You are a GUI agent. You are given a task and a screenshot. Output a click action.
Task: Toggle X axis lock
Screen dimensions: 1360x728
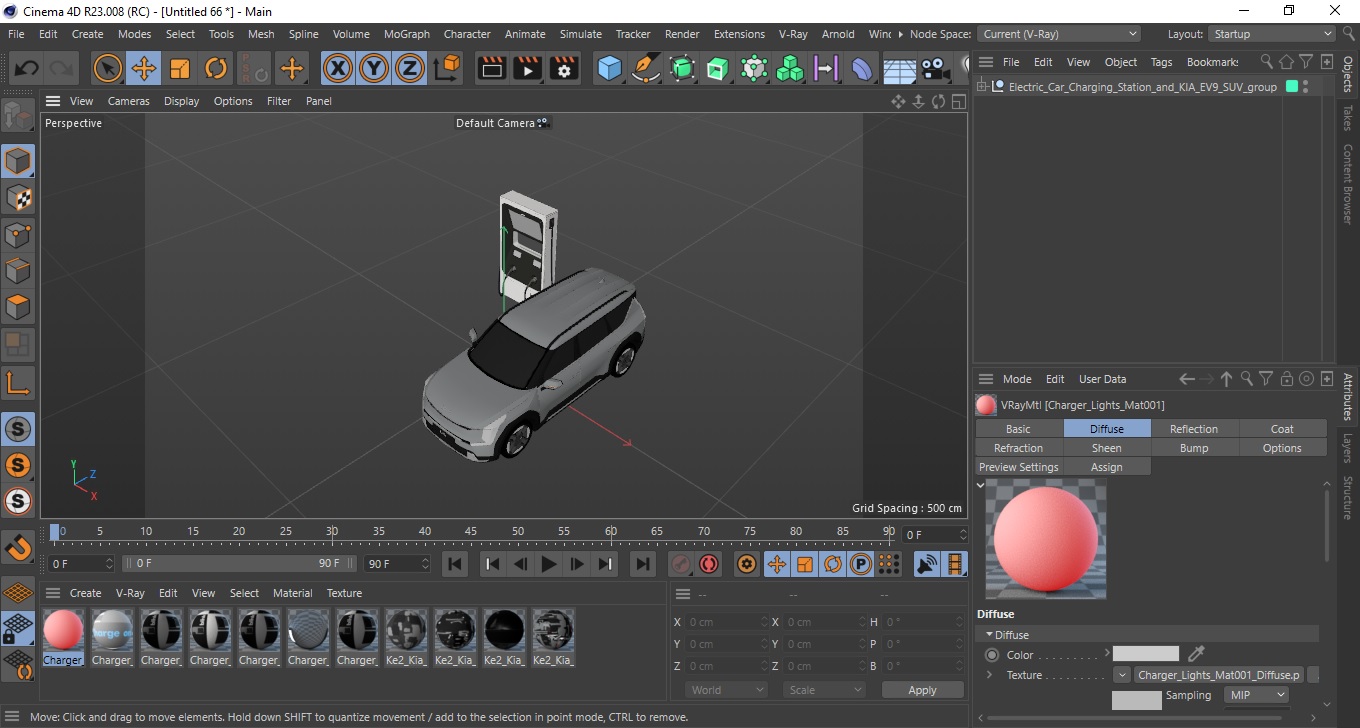coord(338,69)
